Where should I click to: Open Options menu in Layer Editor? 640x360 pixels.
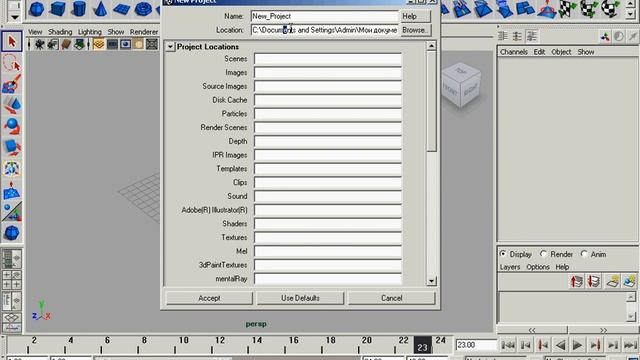tap(538, 267)
